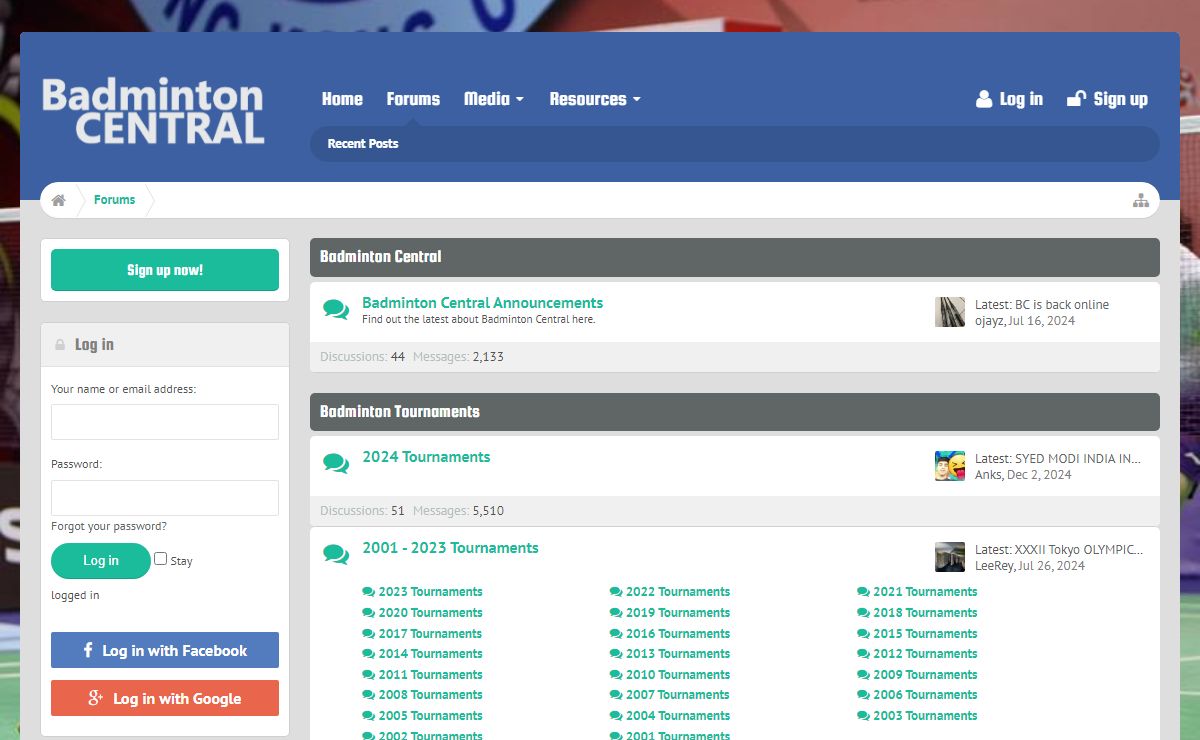Open latest post XXXII Tokyo OLYMPIC...
The width and height of the screenshot is (1200, 740).
pyautogui.click(x=1079, y=550)
